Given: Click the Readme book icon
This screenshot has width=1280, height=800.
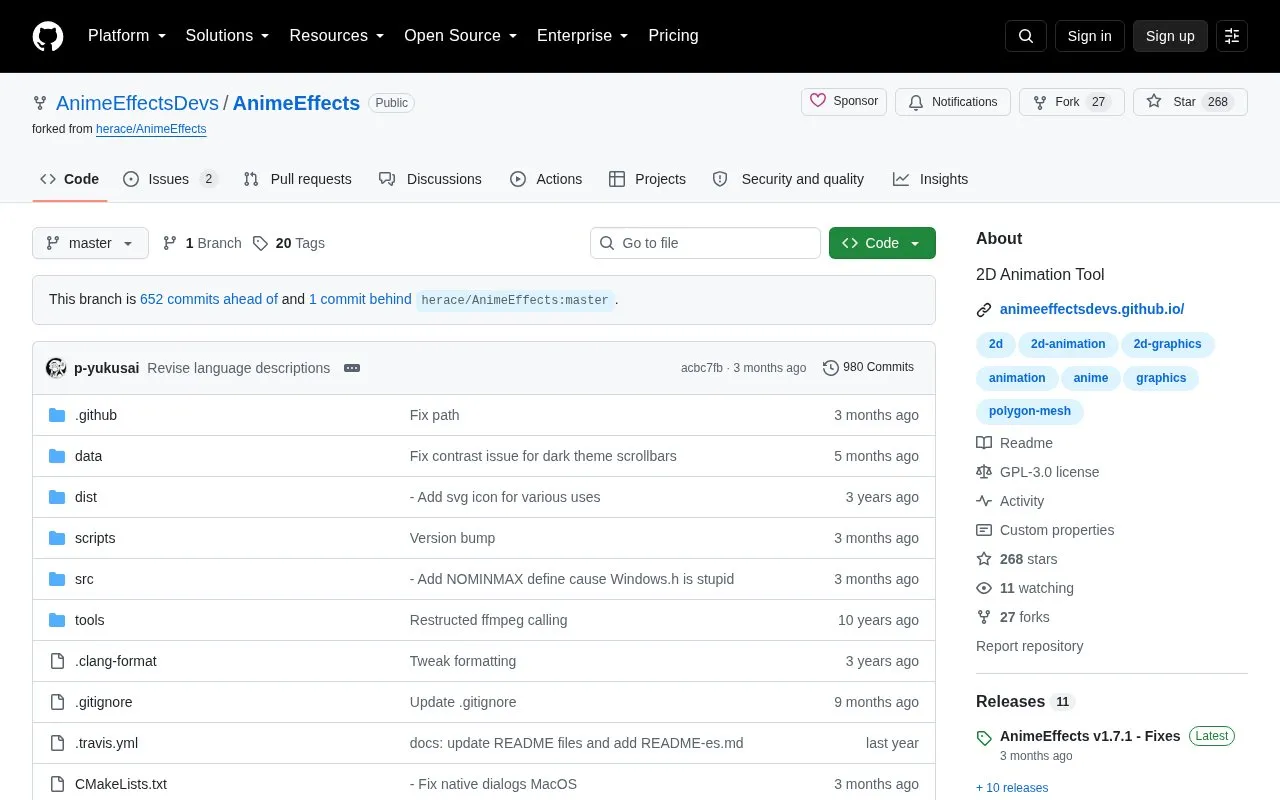Looking at the screenshot, I should 984,443.
